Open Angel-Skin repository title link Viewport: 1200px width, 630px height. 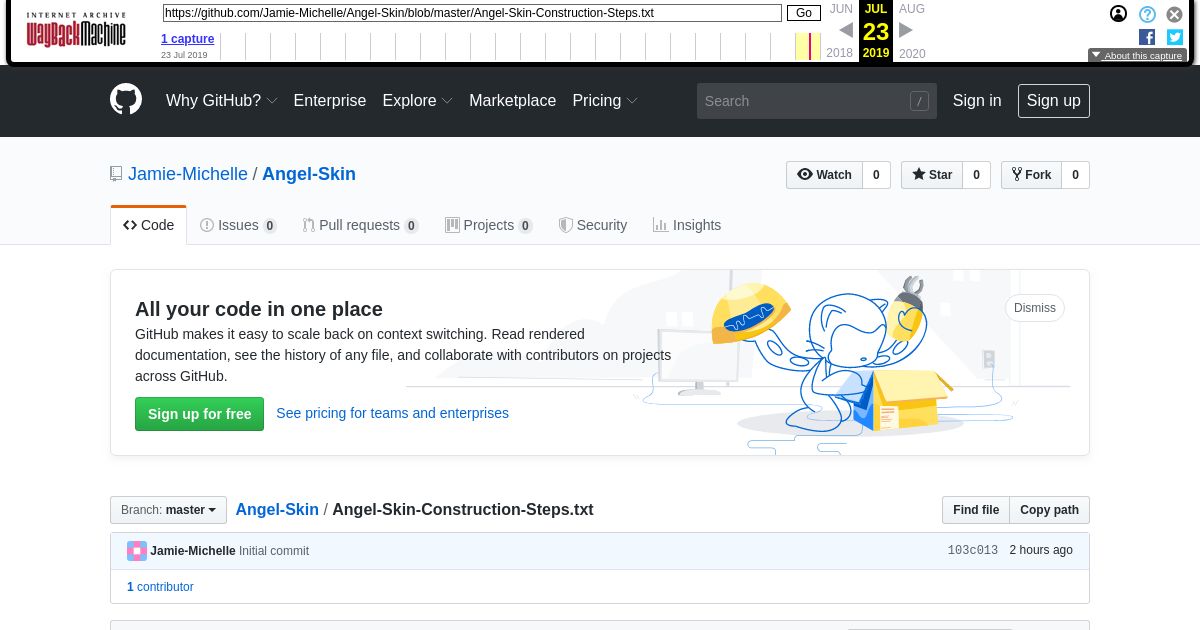click(x=309, y=174)
